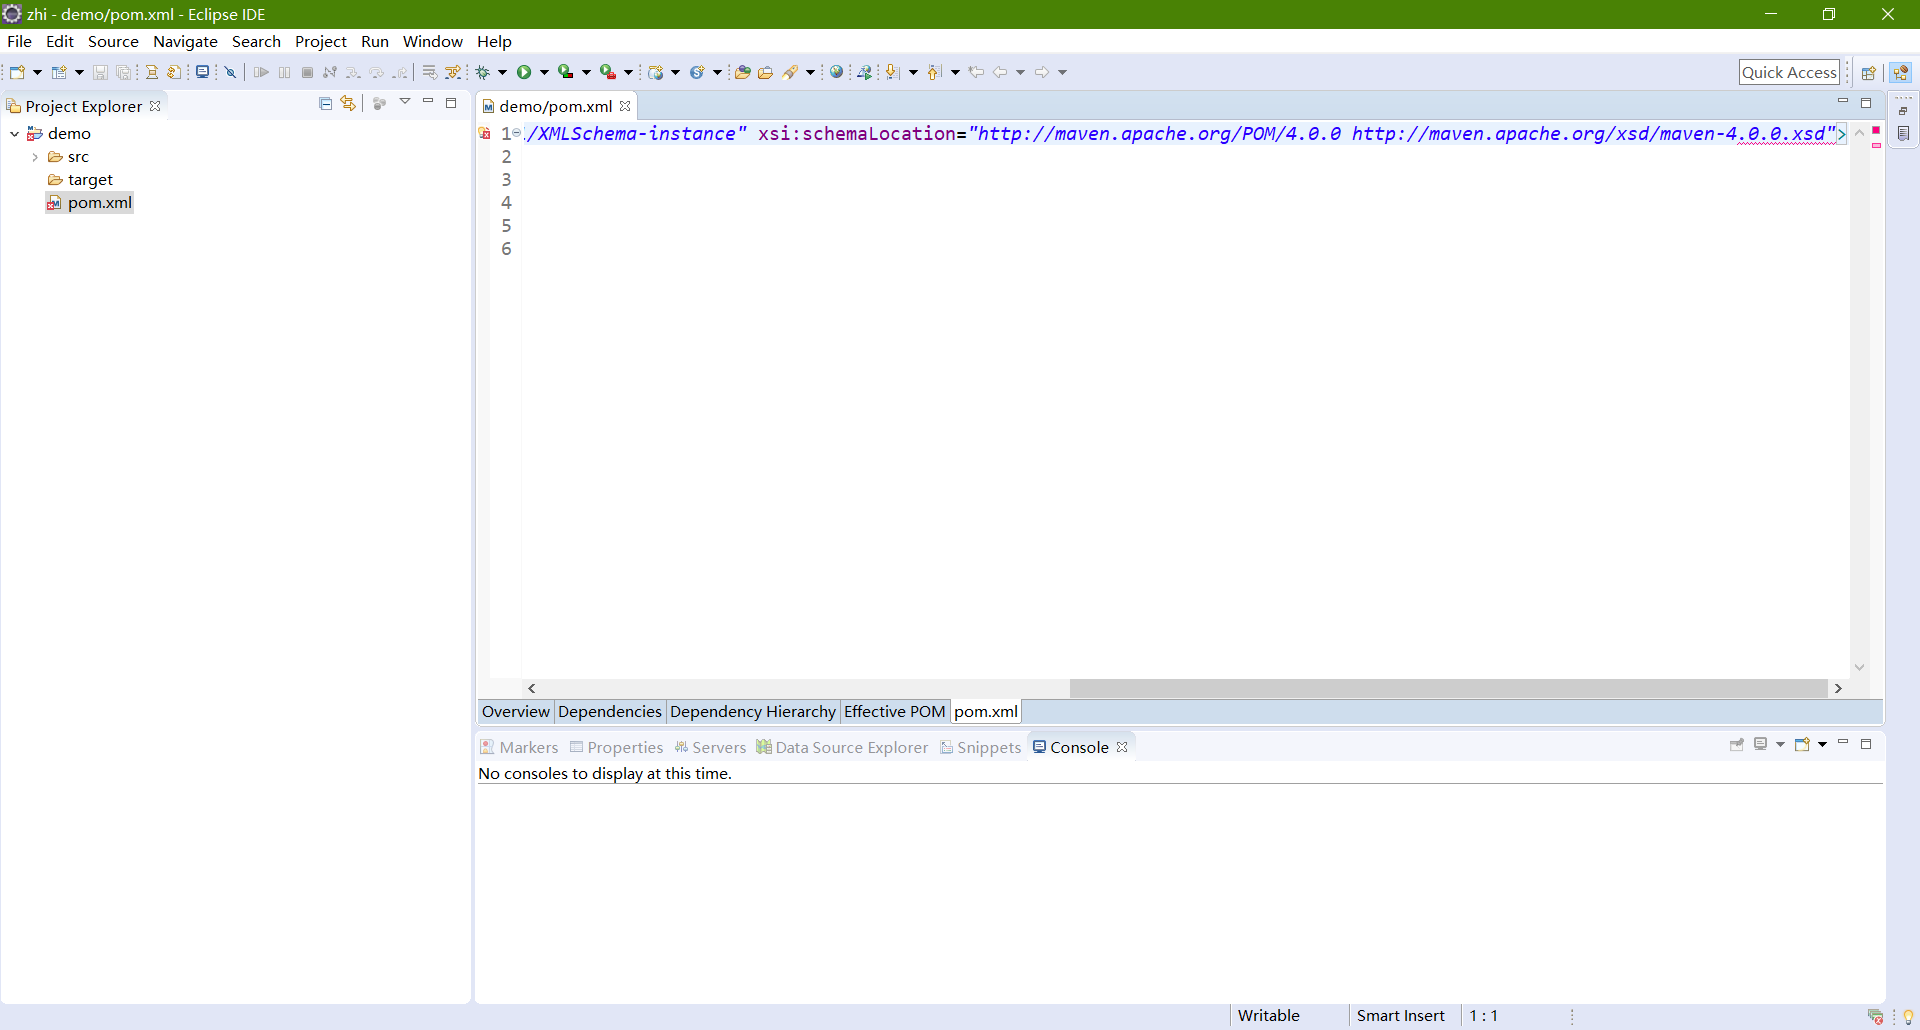
Task: Open the Coverage configurations dropdown arrow
Action: tap(586, 72)
